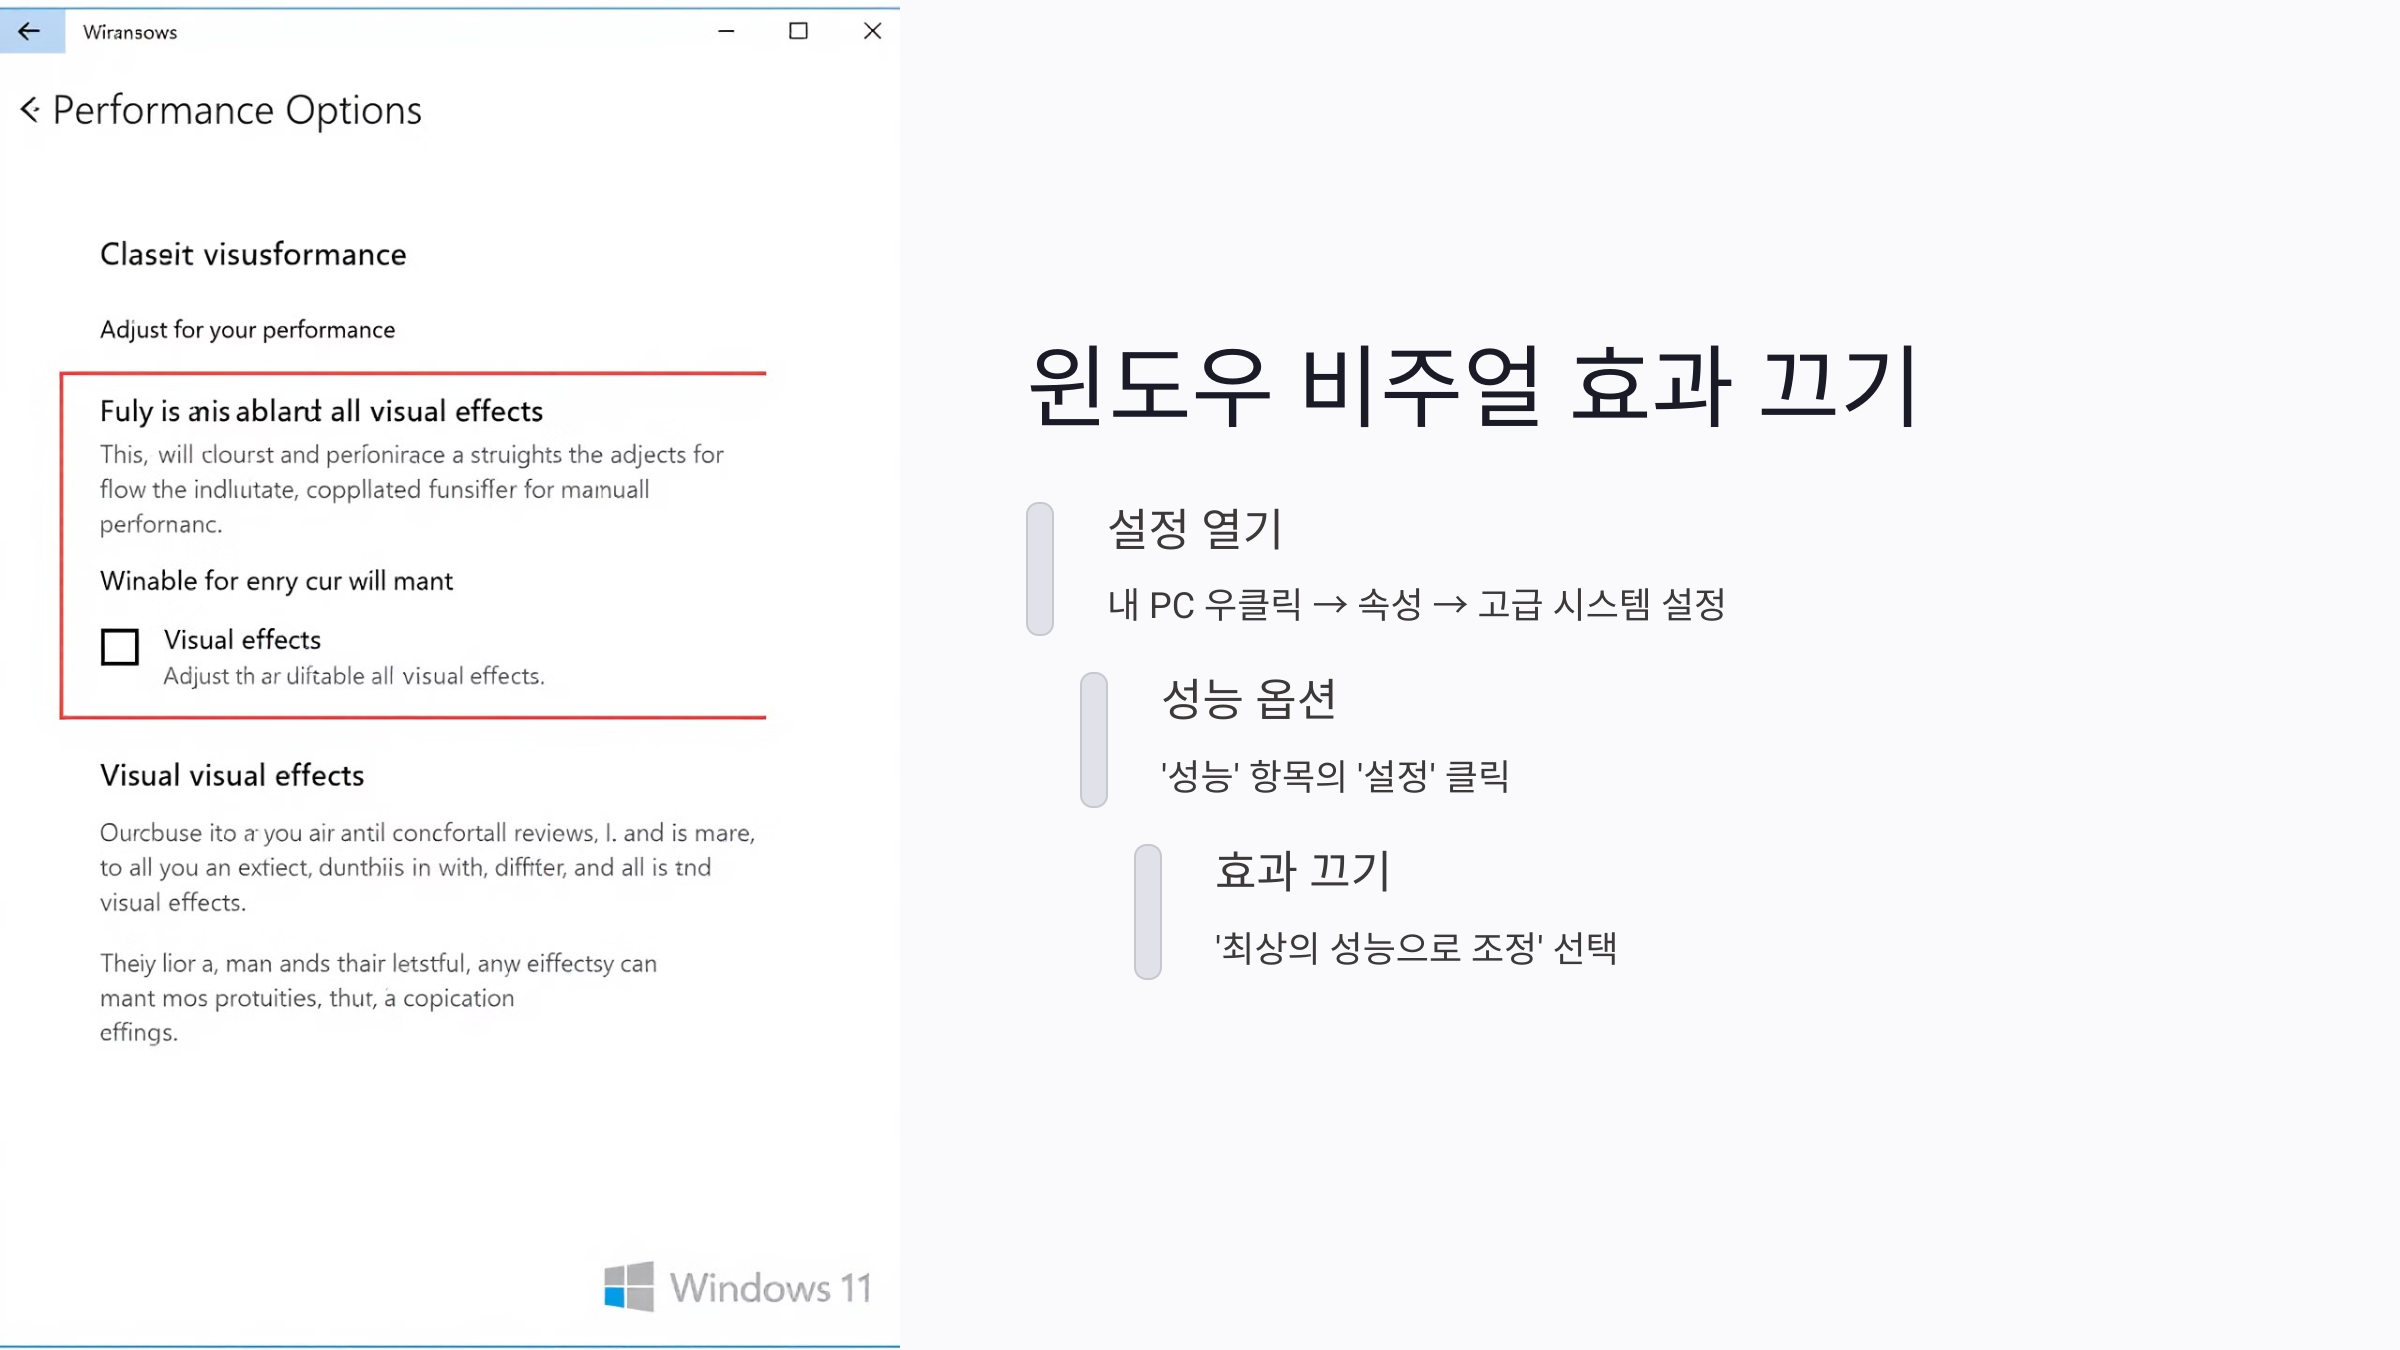2400x1350 pixels.
Task: Select the '설정 열기' step
Action: coord(1195,529)
